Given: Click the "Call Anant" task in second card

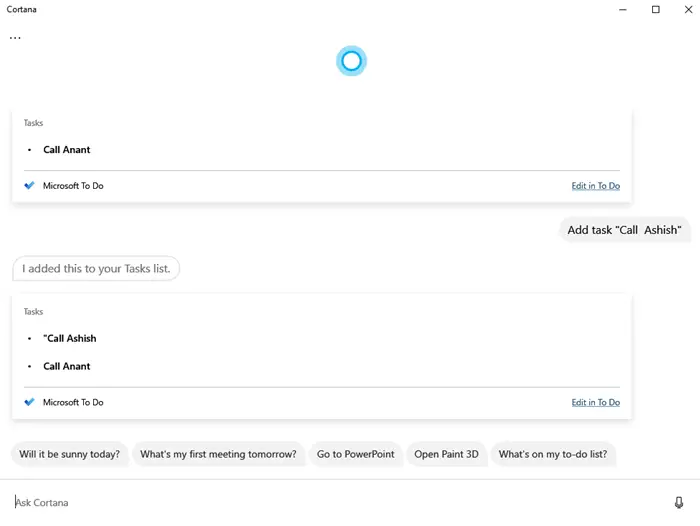Looking at the screenshot, I should click(67, 366).
